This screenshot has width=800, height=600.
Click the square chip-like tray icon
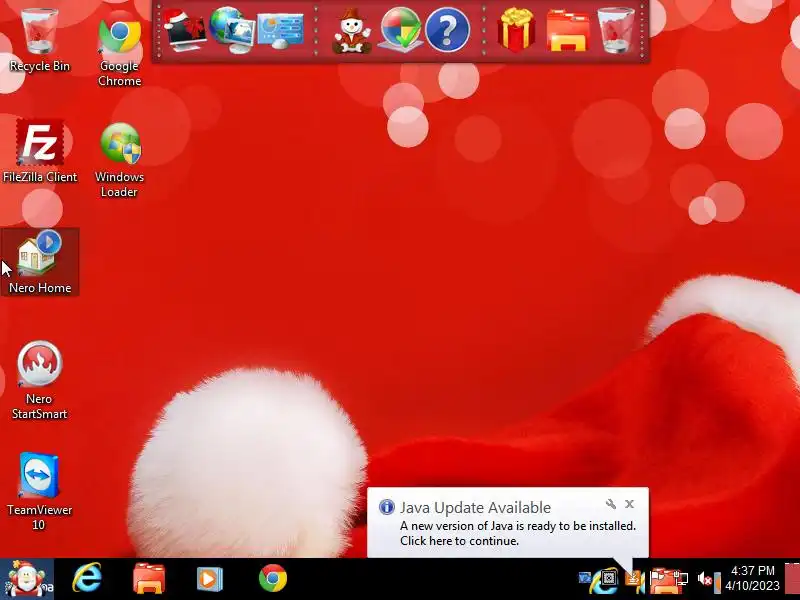coord(609,578)
